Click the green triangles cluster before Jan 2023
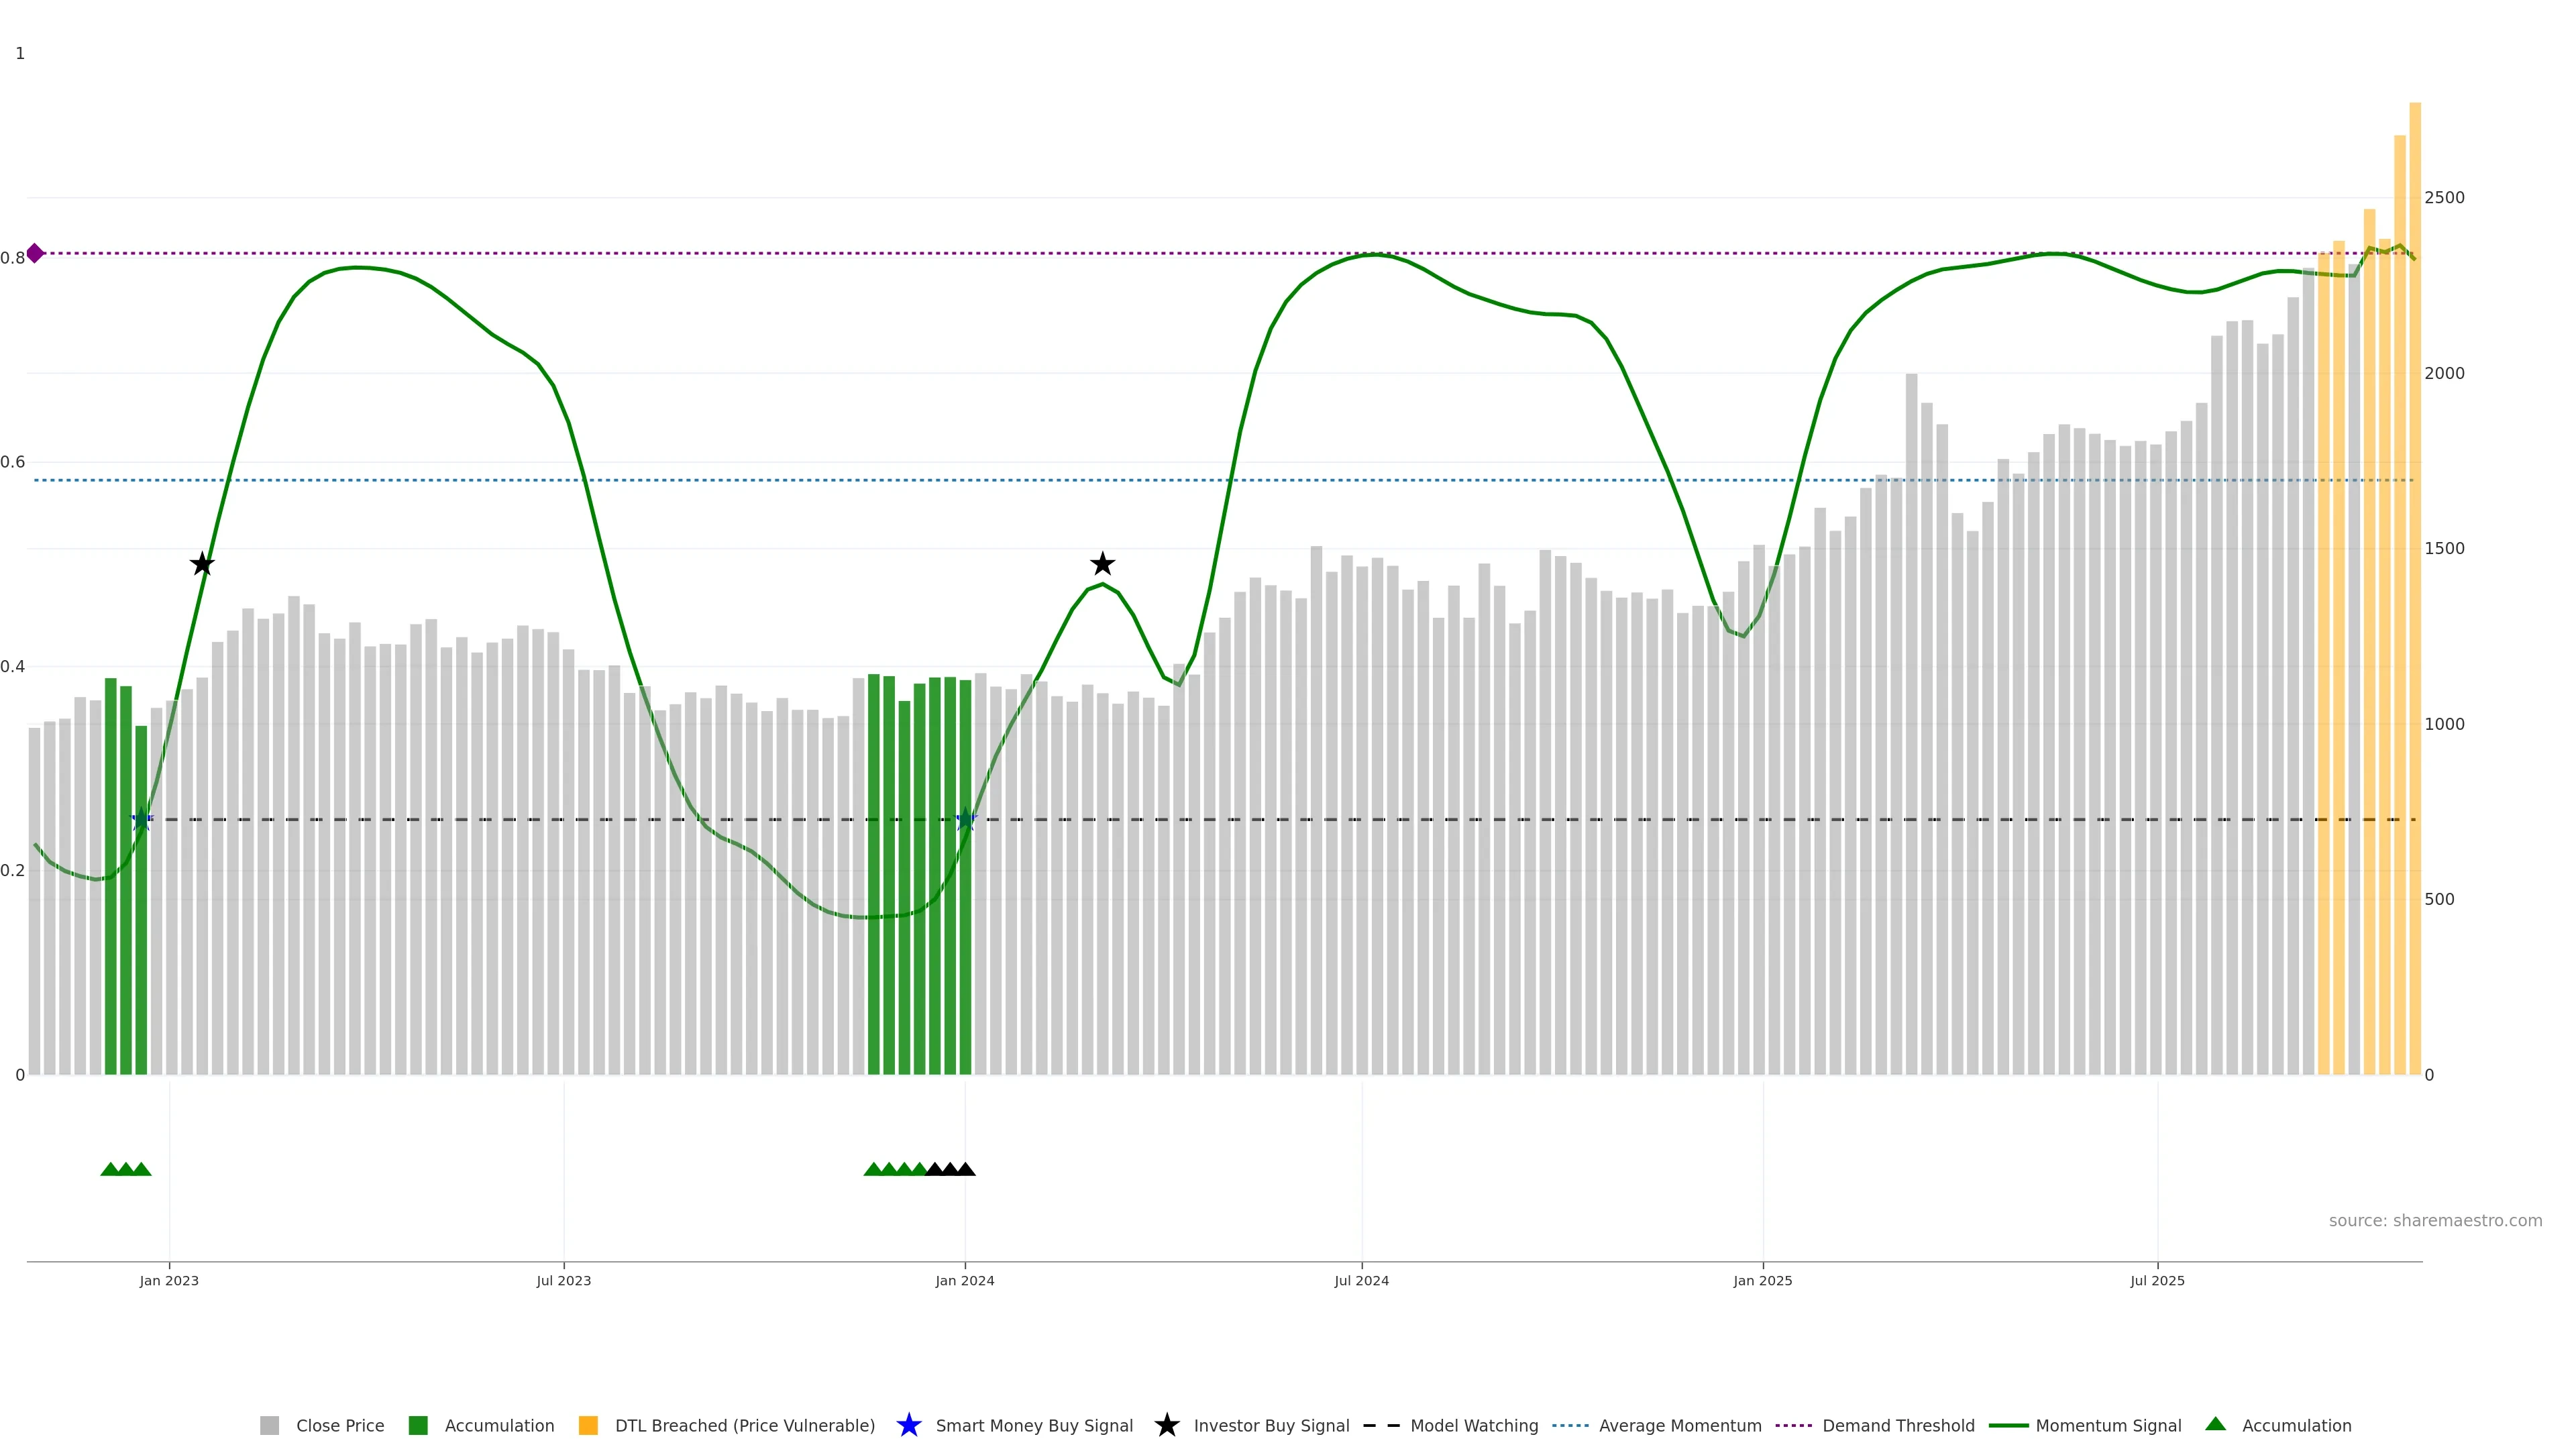2576x1449 pixels. 126,1169
